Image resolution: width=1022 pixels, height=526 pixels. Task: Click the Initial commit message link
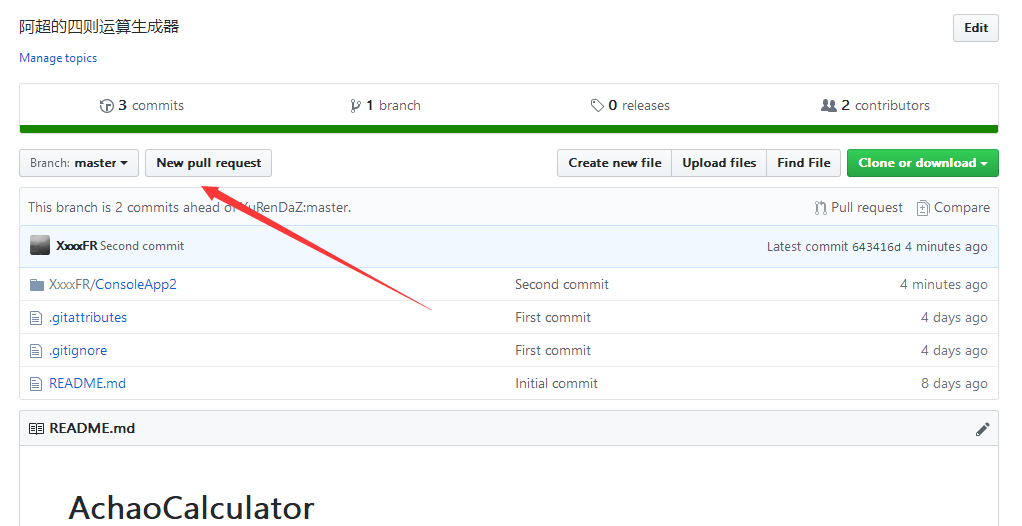pyautogui.click(x=556, y=384)
